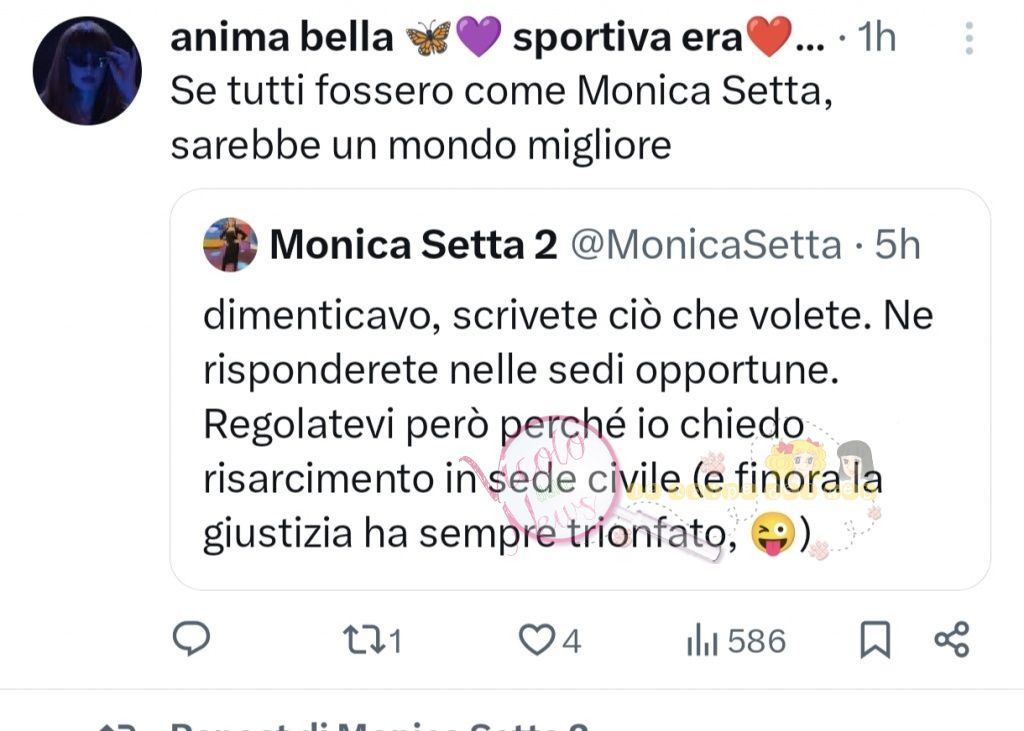Open the Monica Setta 2 name link

[x=413, y=244]
